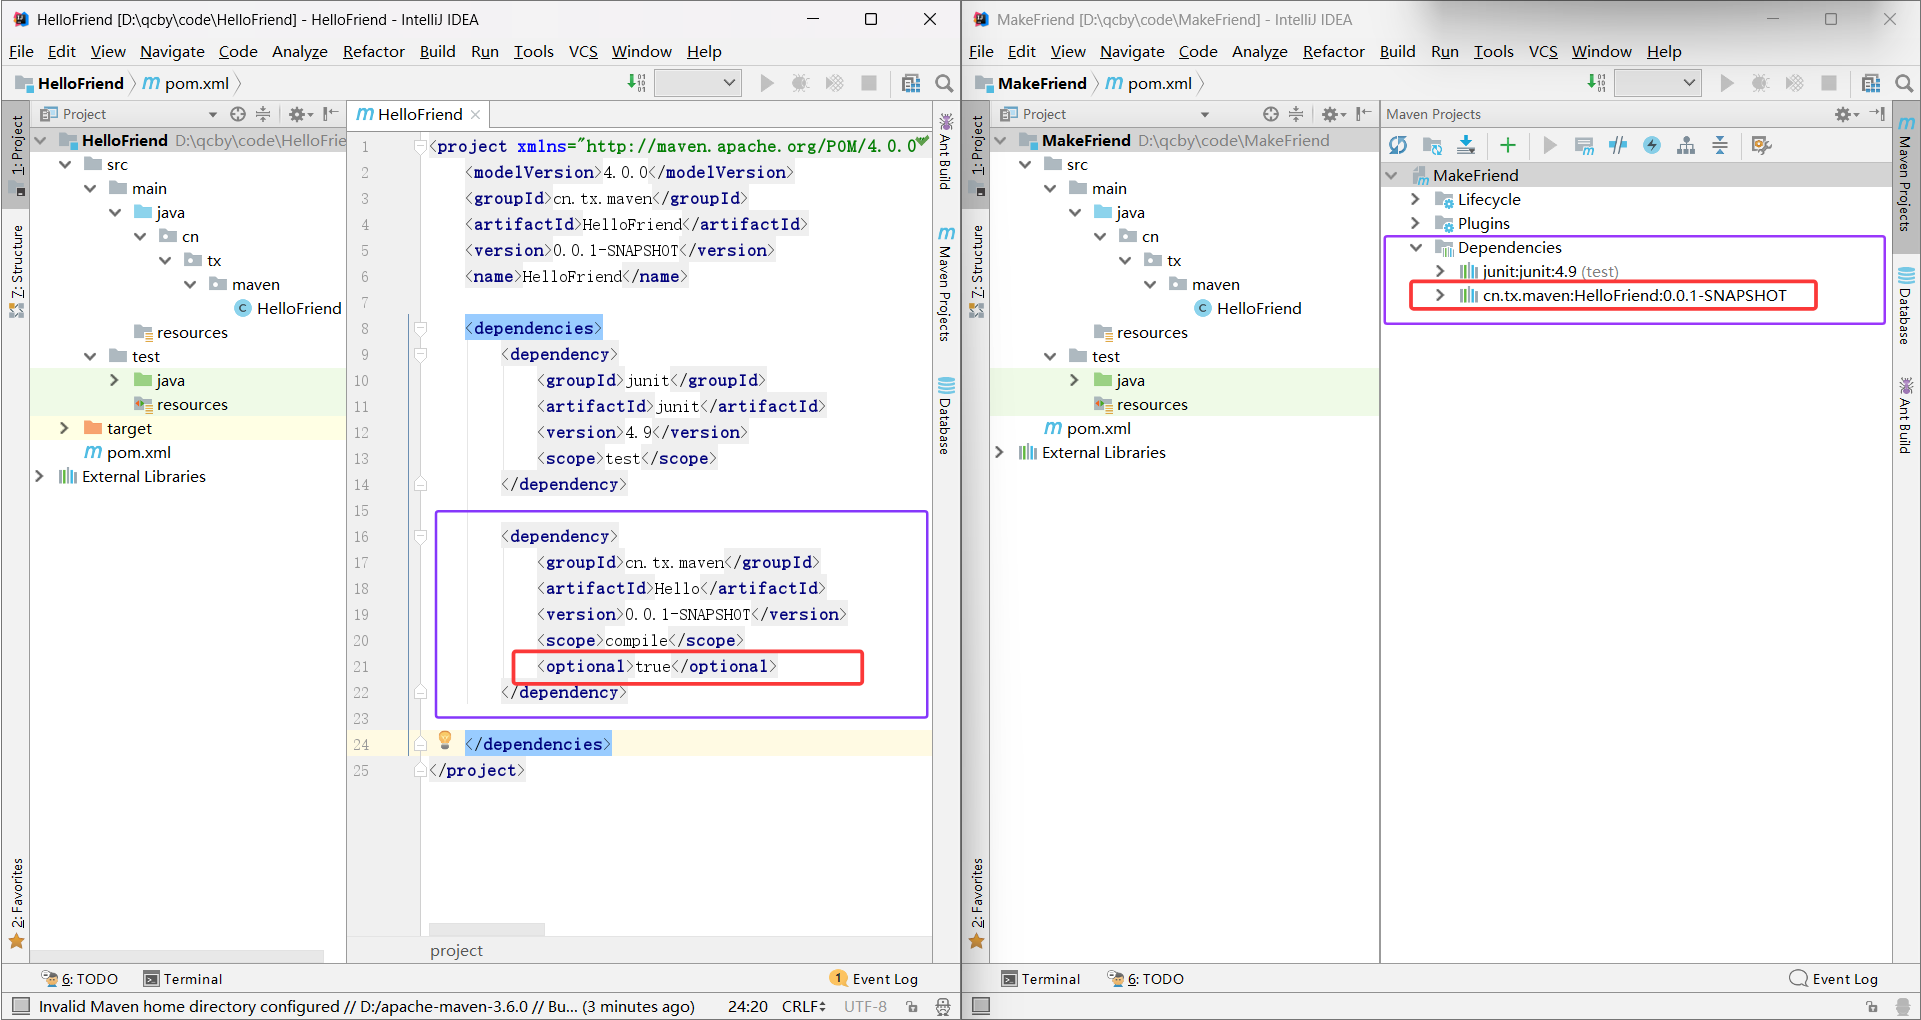Screen dimensions: 1921x1020
Task: Open File menu in HelloFriend window
Action: (21, 51)
